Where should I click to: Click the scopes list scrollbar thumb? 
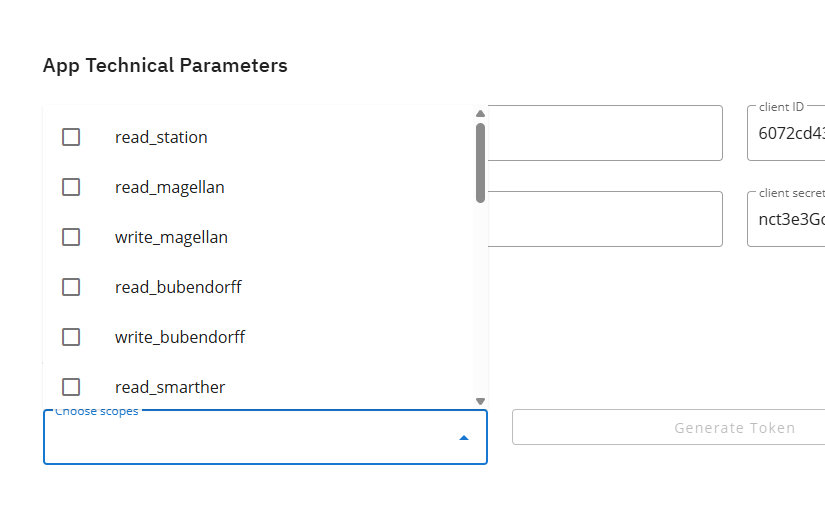(480, 160)
